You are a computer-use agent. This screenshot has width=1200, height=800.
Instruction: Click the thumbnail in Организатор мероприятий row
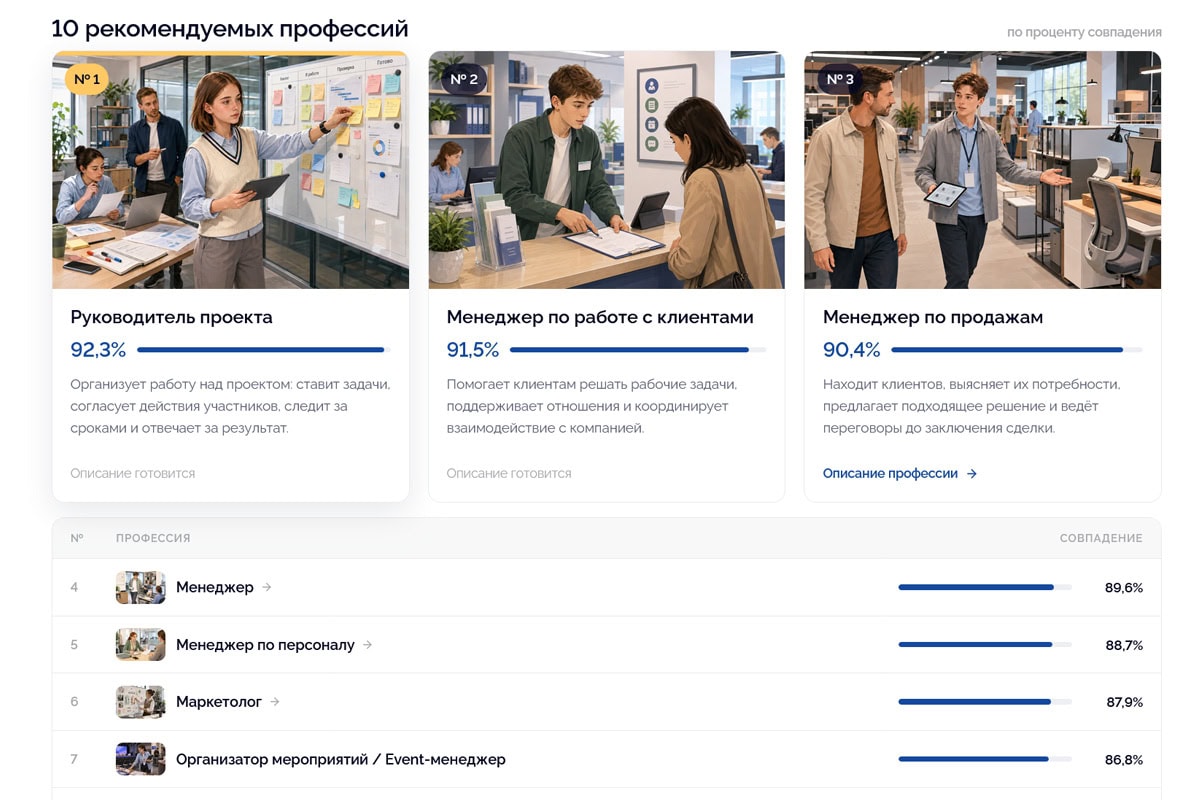click(140, 759)
